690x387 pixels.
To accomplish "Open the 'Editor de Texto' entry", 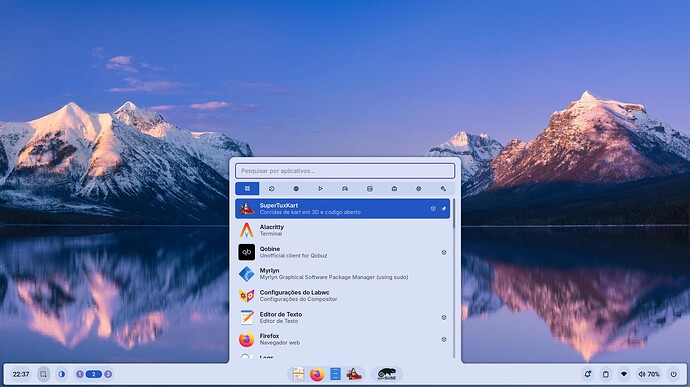I will 342,317.
